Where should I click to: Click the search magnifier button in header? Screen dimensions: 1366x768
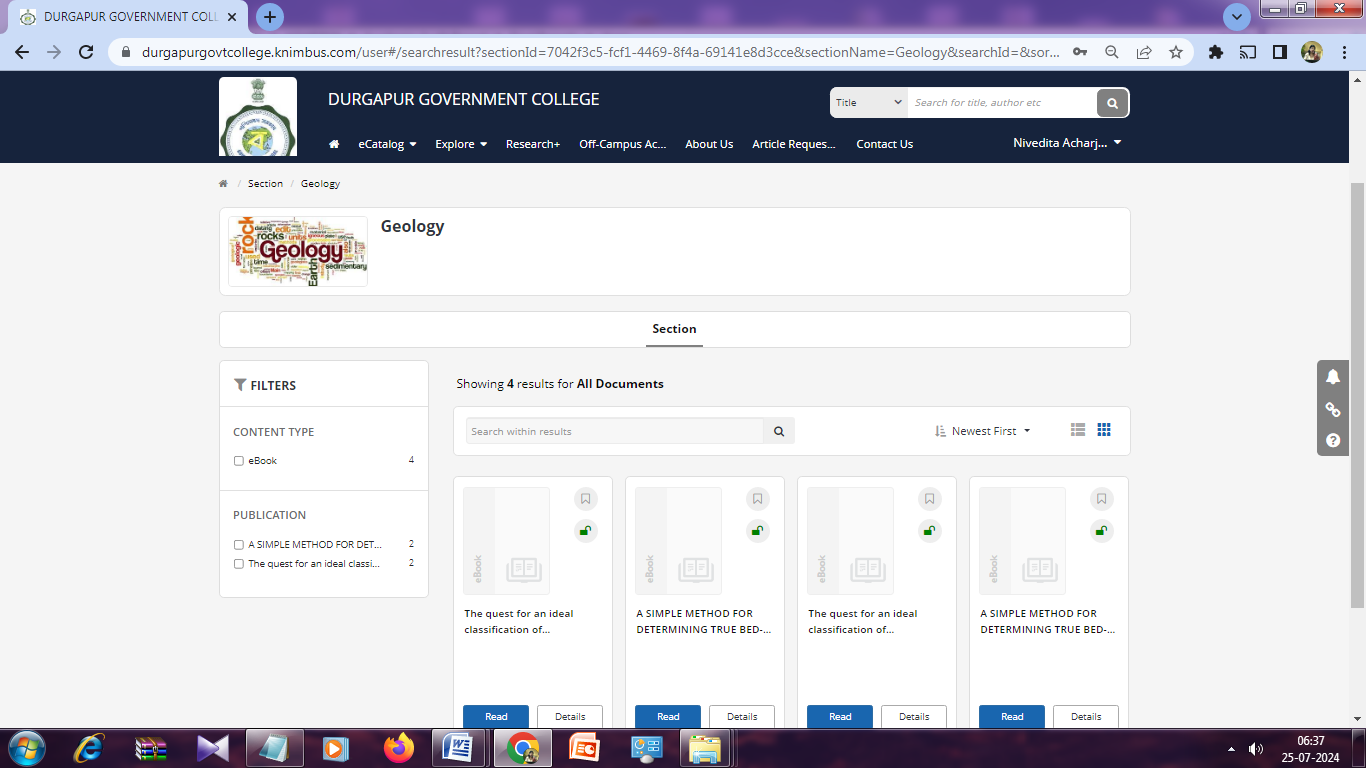pyautogui.click(x=1112, y=103)
